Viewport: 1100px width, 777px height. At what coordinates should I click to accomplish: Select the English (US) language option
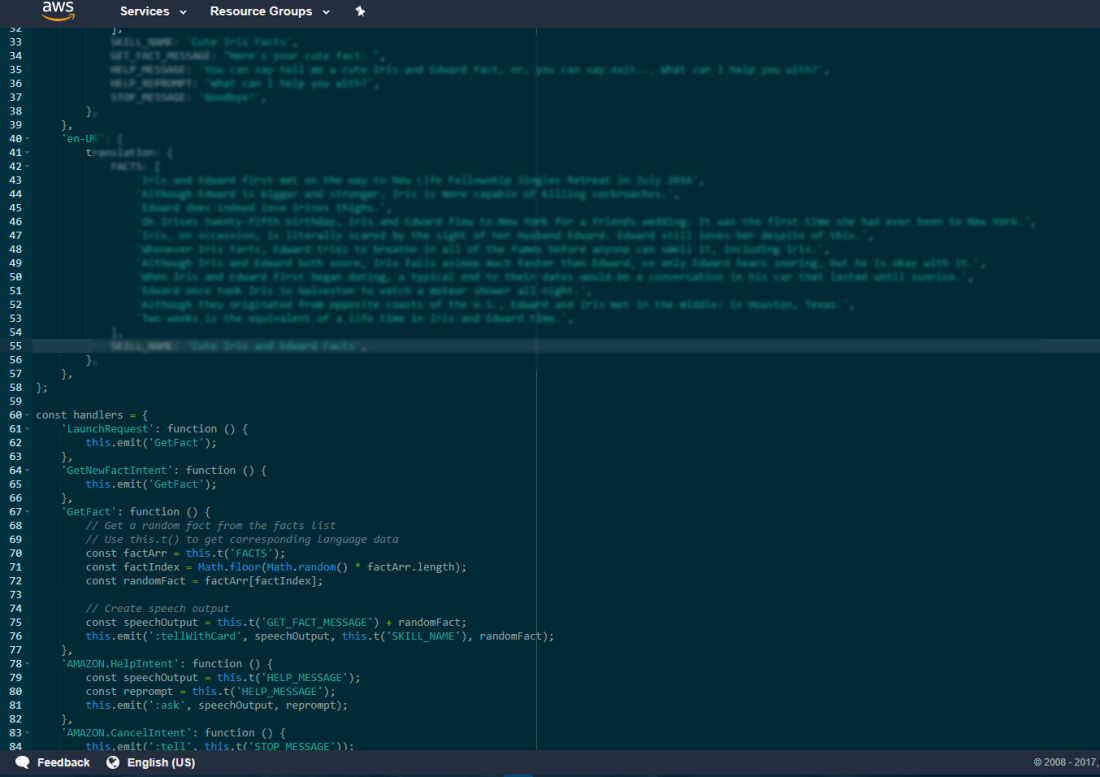[x=161, y=762]
